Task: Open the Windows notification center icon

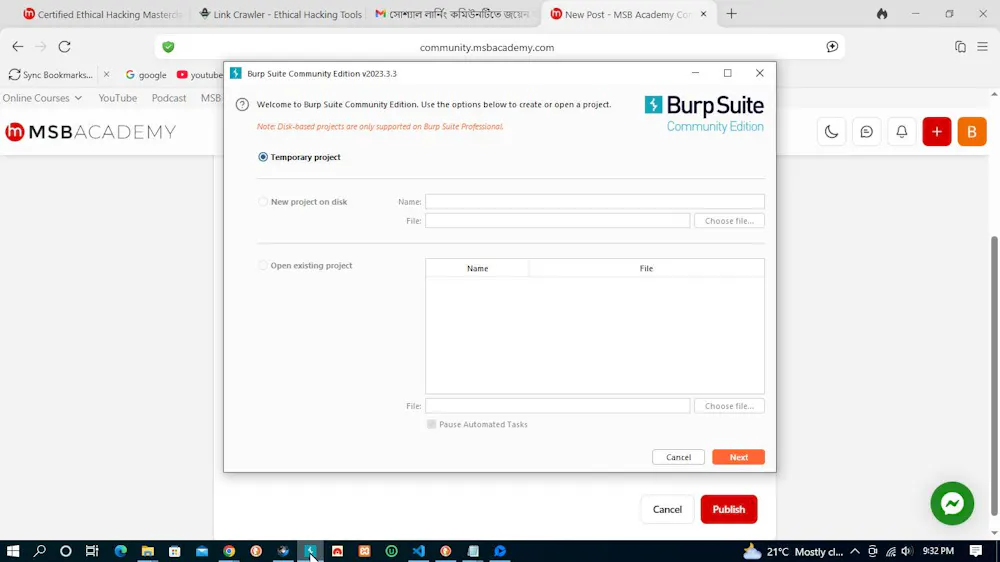Action: (975, 551)
